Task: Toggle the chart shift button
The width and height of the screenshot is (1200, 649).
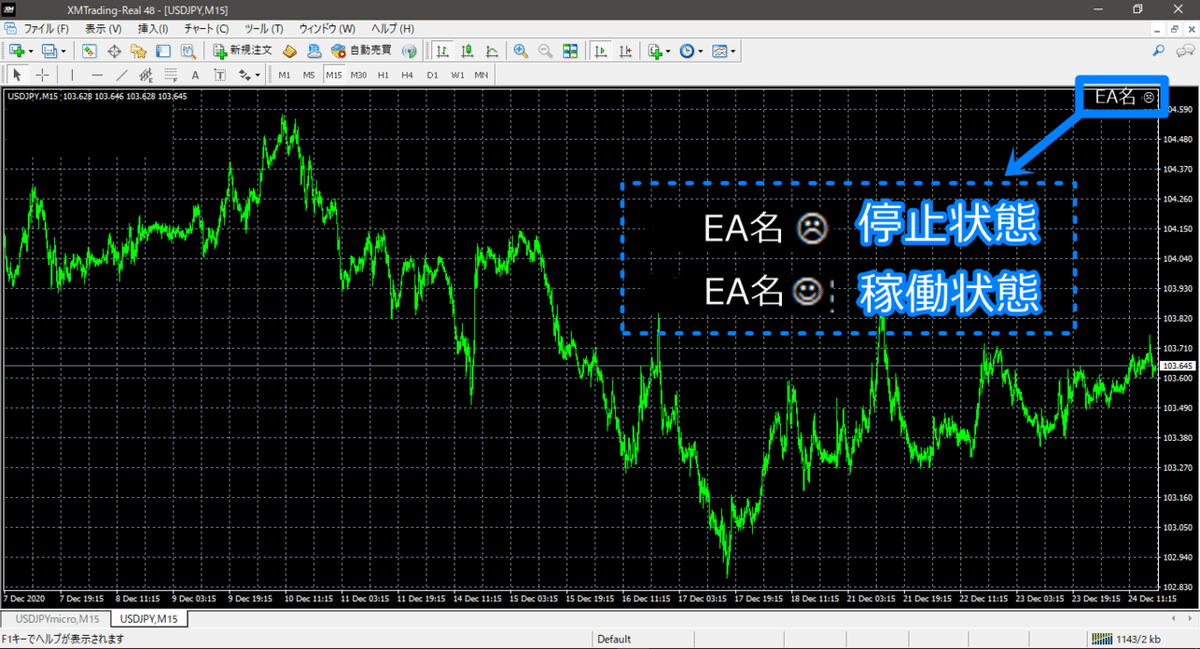Action: point(624,50)
